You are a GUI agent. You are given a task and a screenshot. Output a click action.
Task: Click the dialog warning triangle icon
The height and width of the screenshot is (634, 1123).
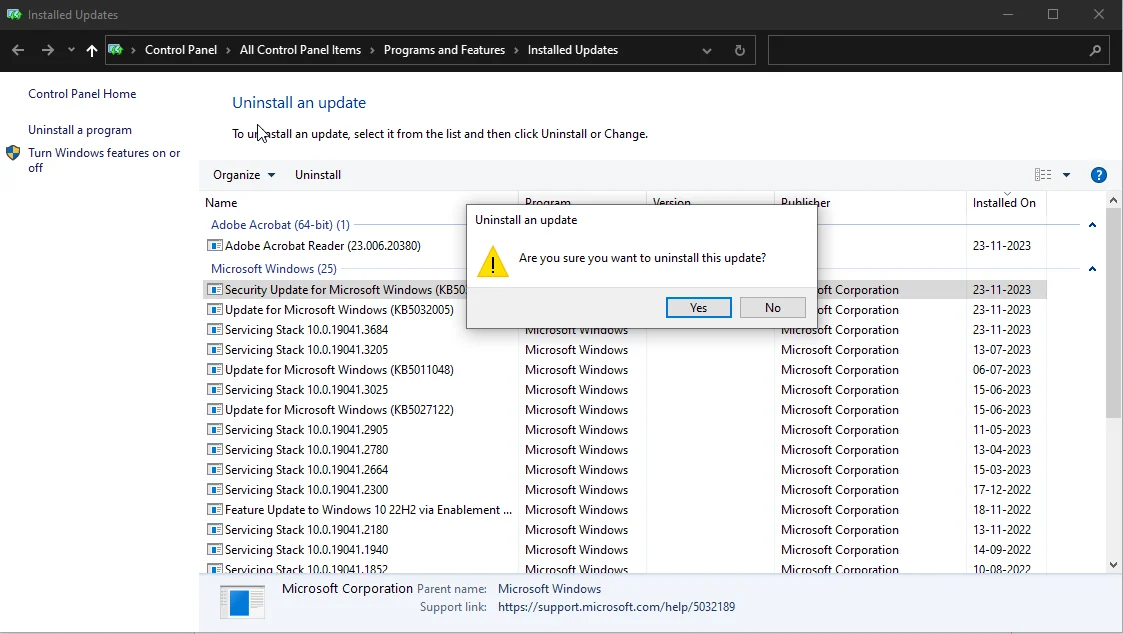(x=493, y=261)
